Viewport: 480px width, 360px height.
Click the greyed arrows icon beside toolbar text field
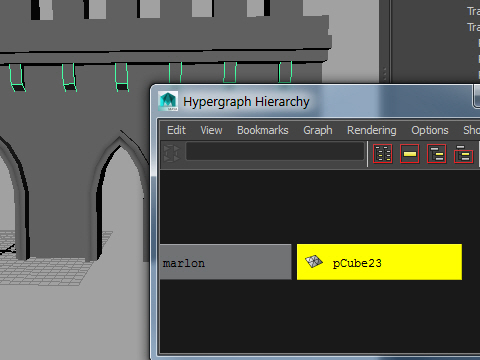172,153
